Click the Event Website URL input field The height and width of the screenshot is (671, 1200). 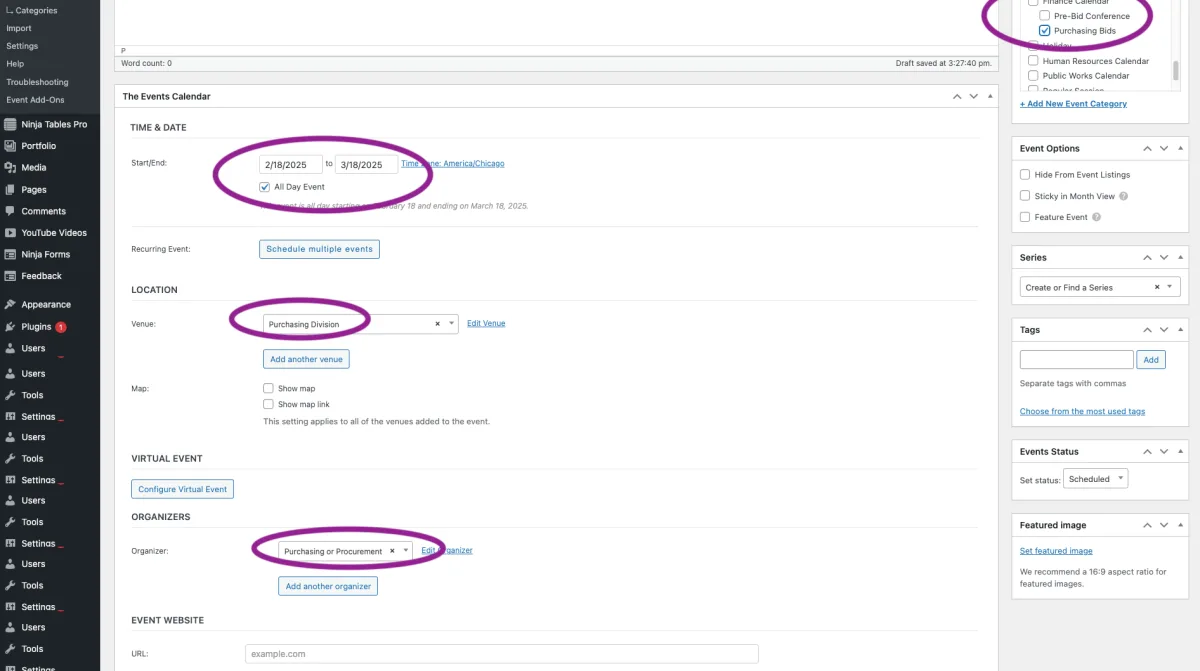(501, 654)
